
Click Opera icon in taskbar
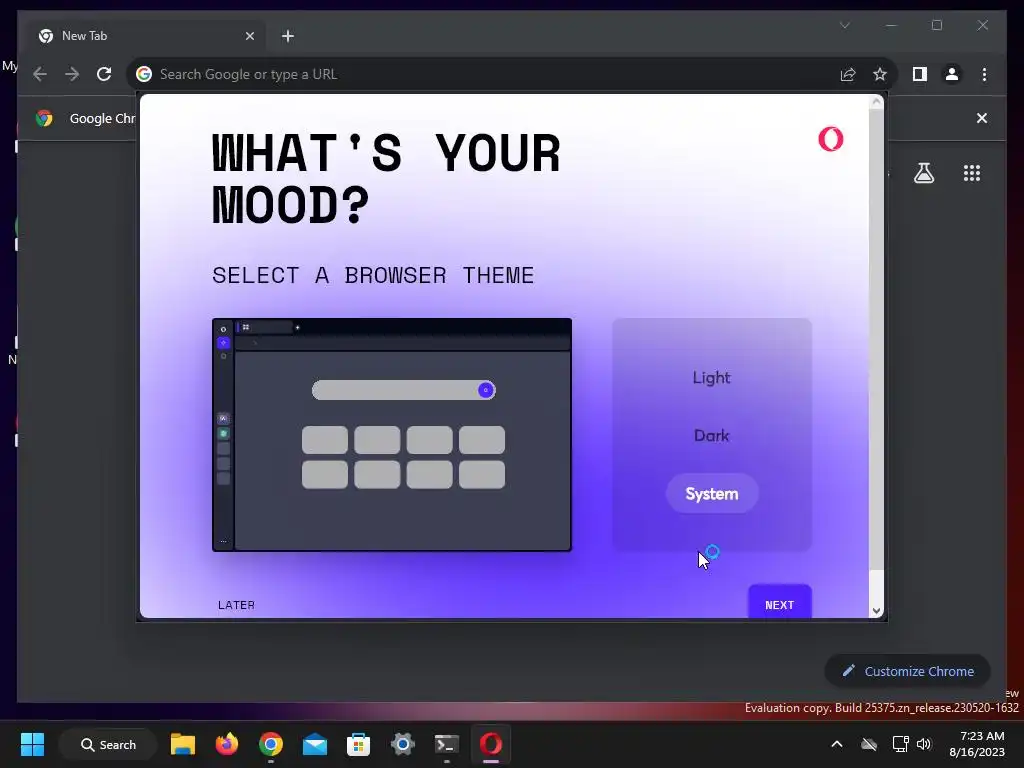click(490, 744)
